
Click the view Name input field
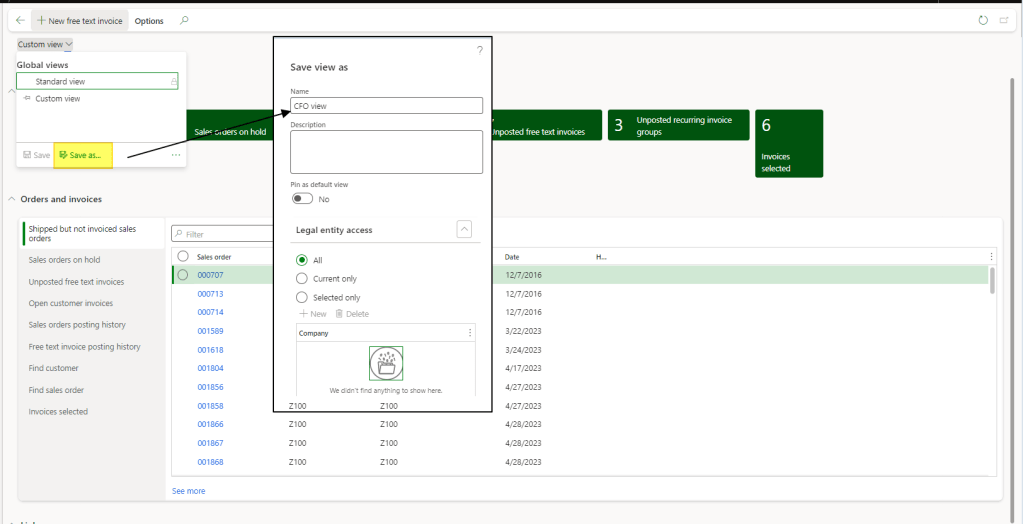[x=386, y=106]
